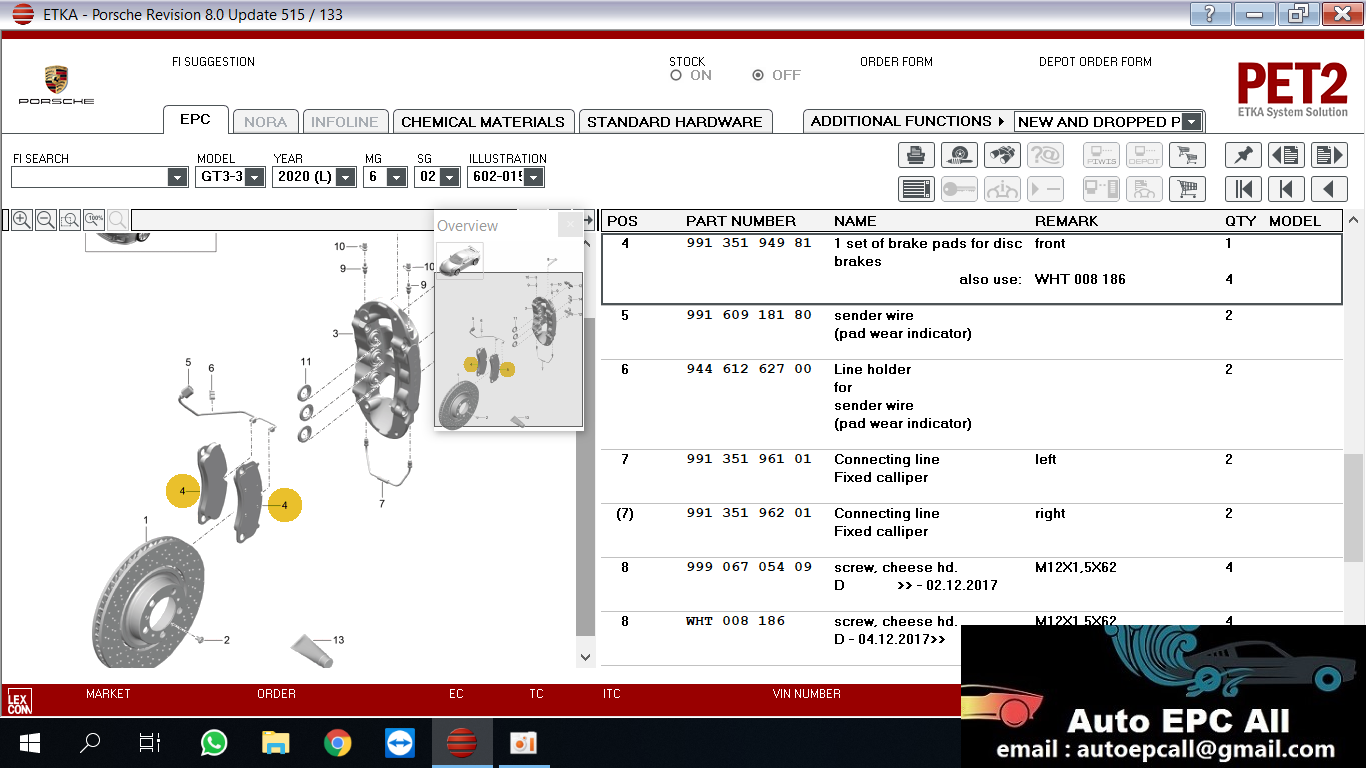Click the print icon in the toolbar
Image resolution: width=1366 pixels, height=768 pixels.
point(916,155)
